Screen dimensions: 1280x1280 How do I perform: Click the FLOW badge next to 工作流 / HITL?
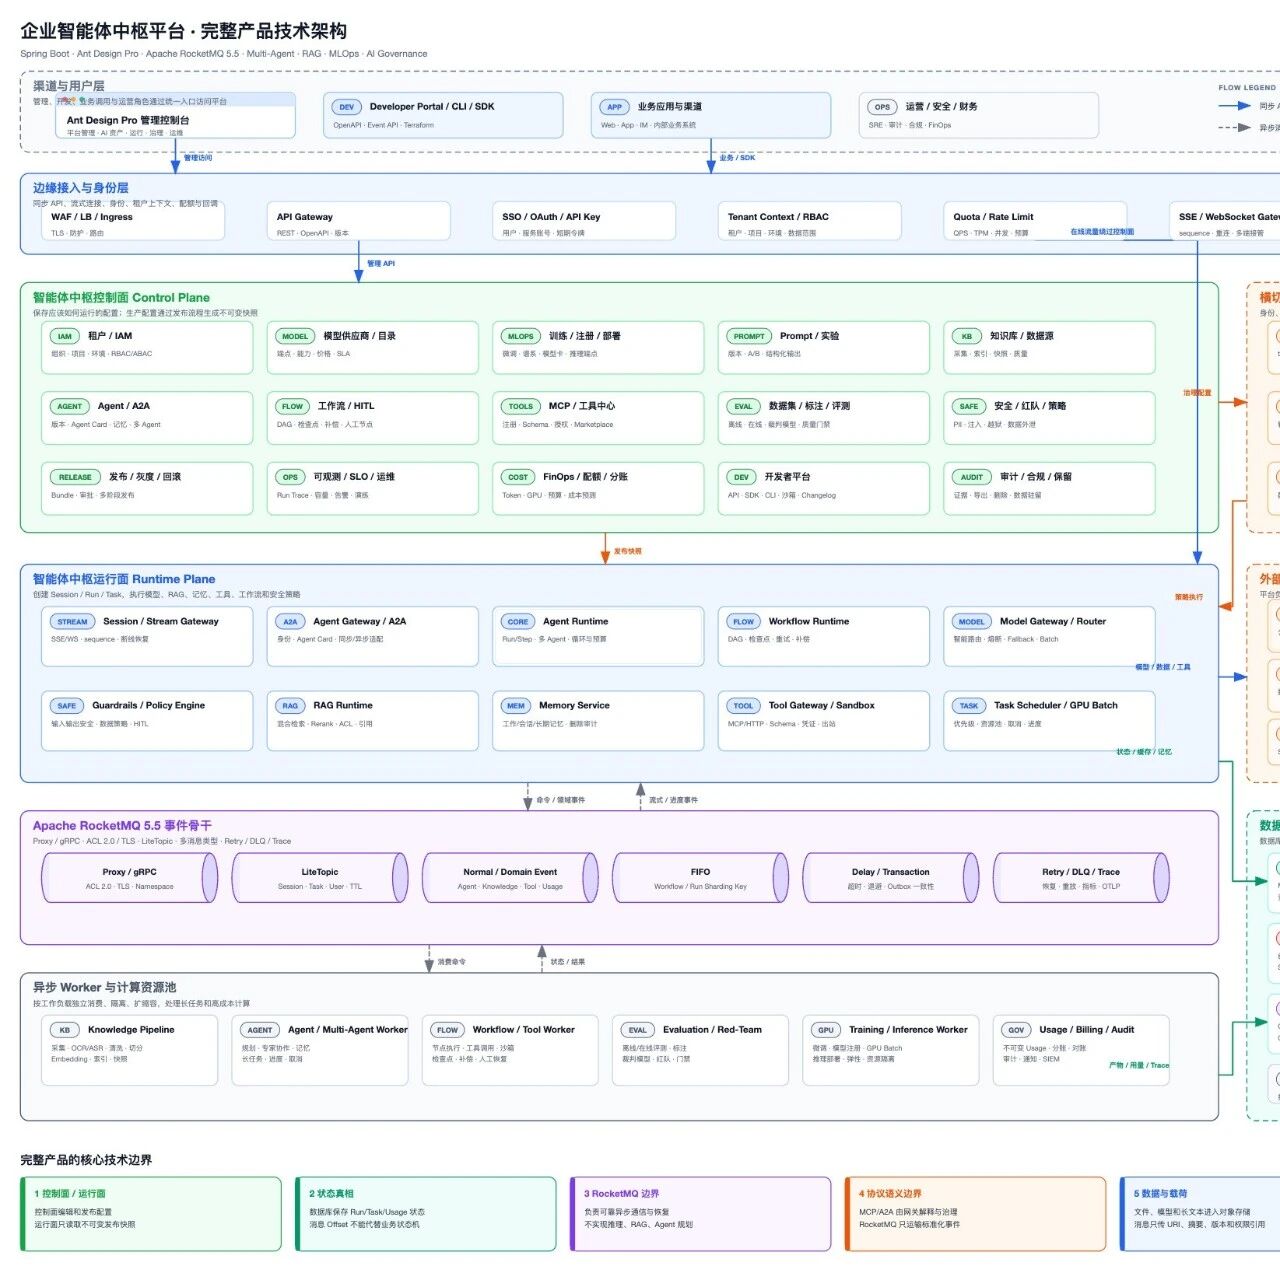click(292, 407)
